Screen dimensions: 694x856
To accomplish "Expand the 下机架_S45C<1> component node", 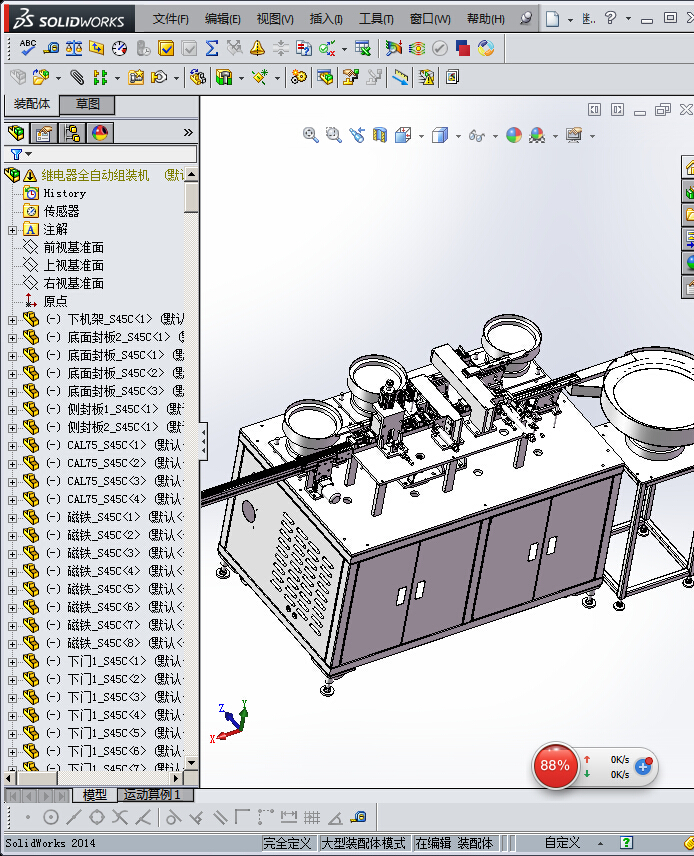I will pyautogui.click(x=12, y=320).
